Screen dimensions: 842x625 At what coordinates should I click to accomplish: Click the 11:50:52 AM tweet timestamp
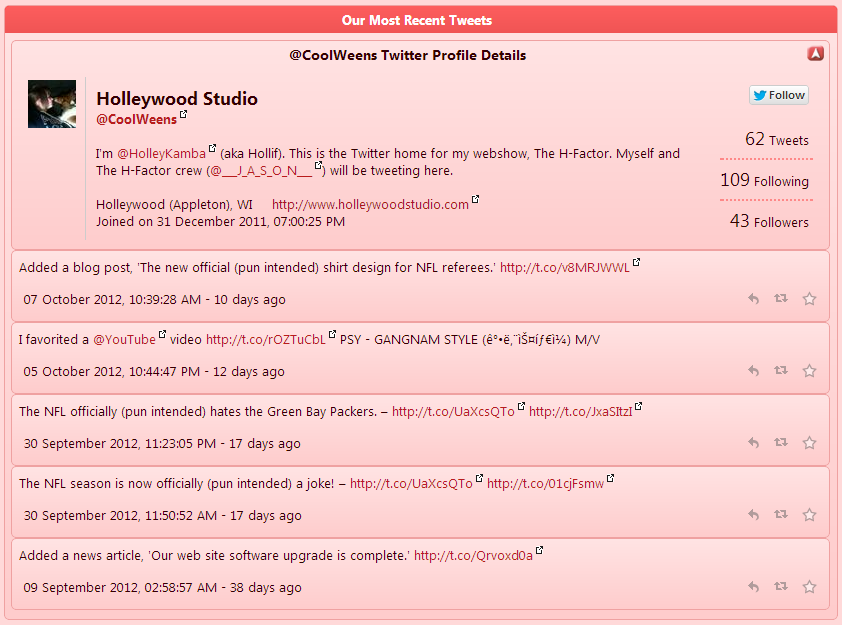coord(162,515)
